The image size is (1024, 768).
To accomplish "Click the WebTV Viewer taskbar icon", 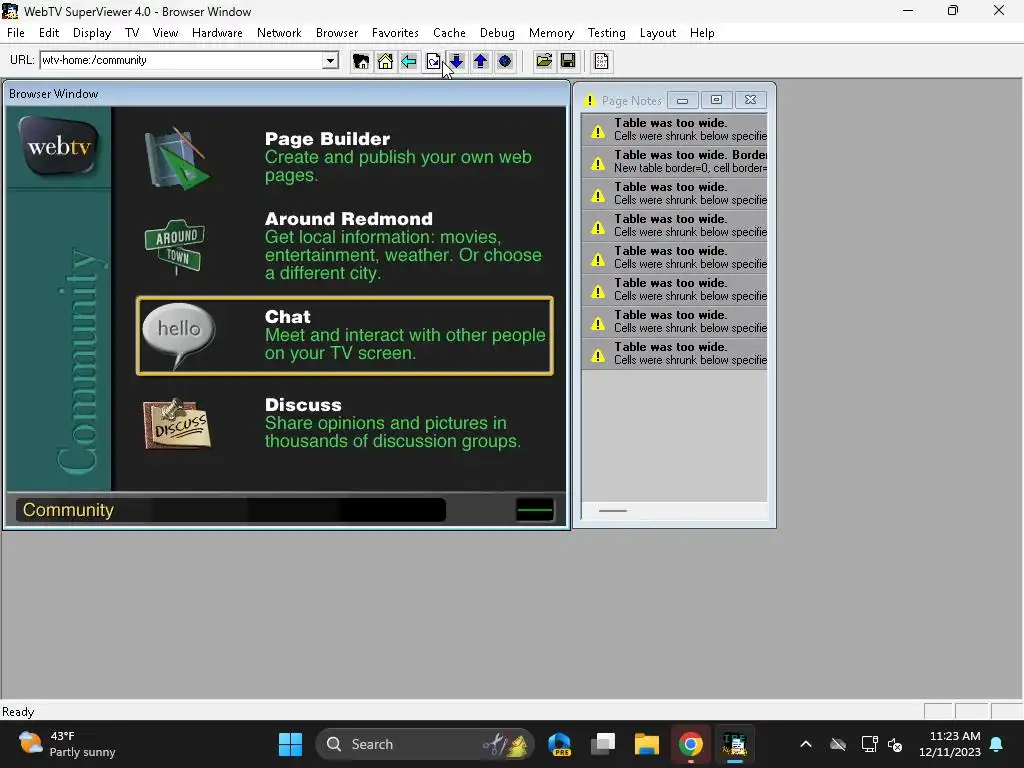I will pyautogui.click(x=735, y=744).
